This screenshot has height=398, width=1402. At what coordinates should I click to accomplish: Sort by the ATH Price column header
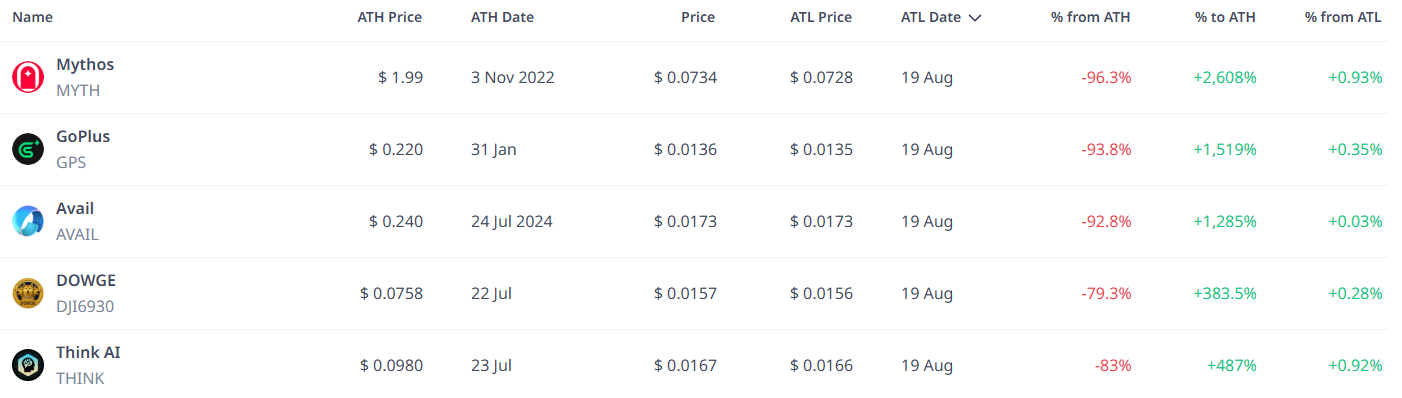tap(390, 17)
